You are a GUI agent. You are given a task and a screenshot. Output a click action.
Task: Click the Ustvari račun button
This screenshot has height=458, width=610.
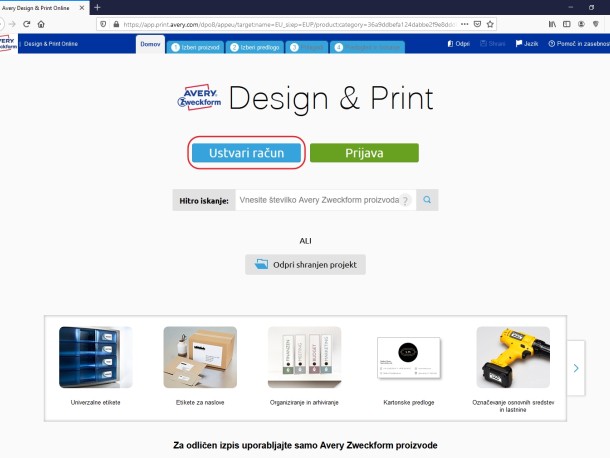tap(246, 153)
